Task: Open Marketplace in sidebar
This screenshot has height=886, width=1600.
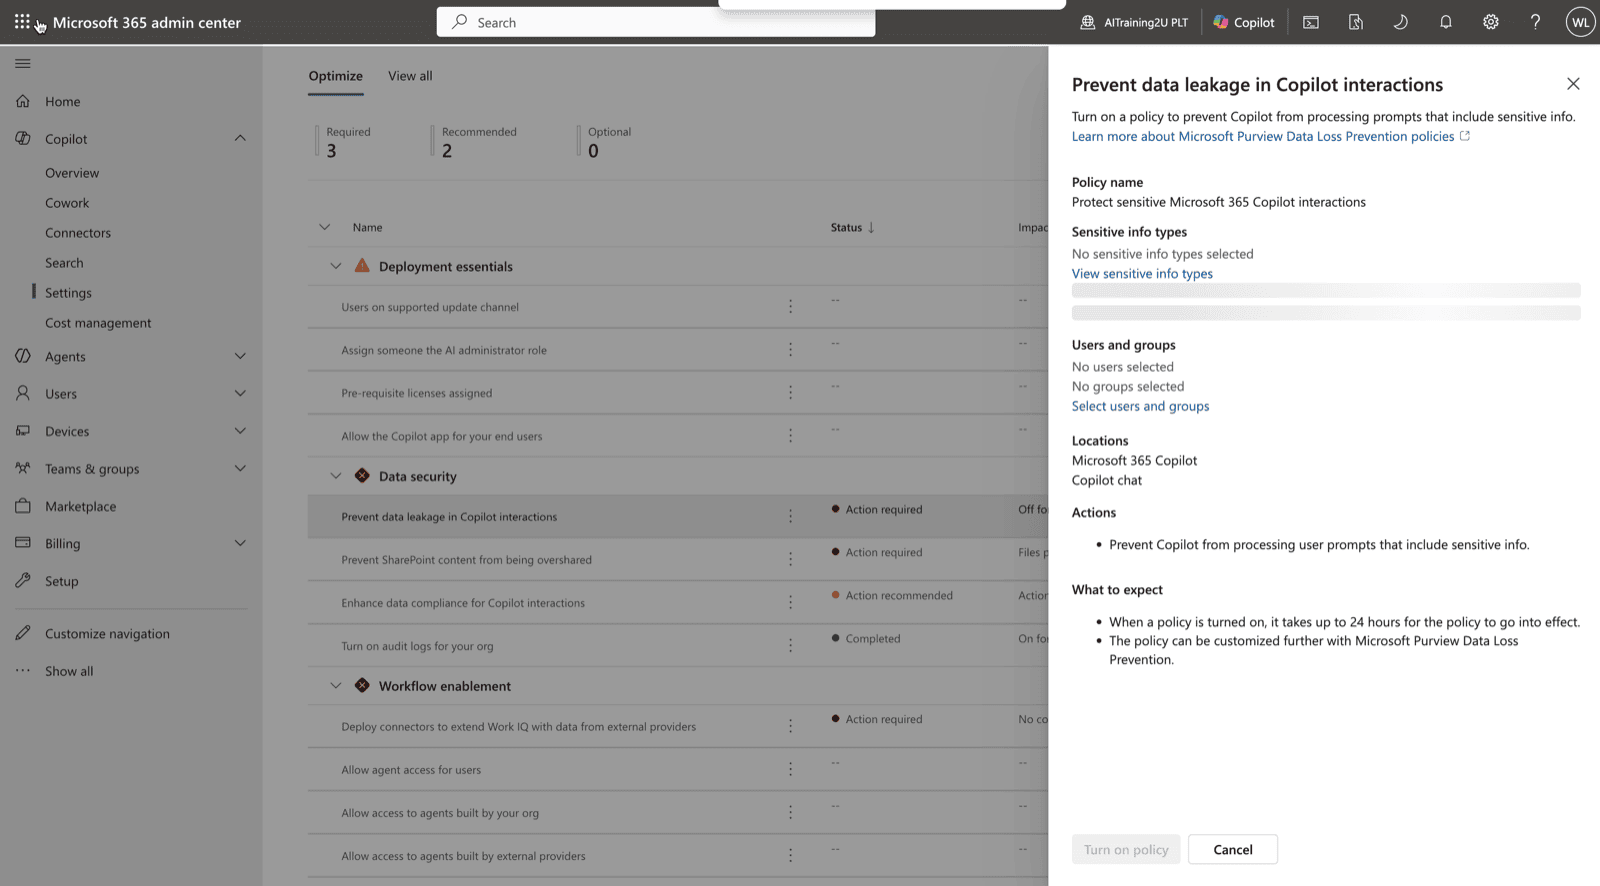Action: [x=80, y=507]
